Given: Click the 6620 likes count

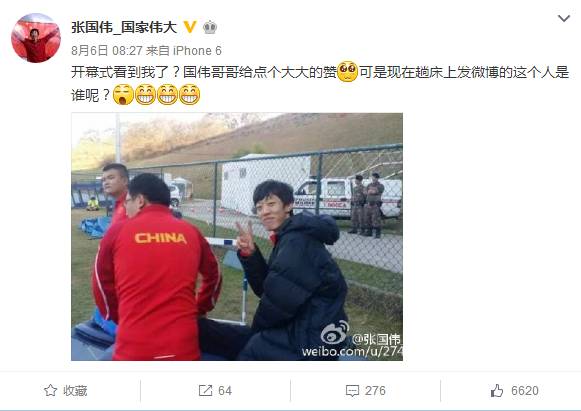Looking at the screenshot, I should [x=525, y=391].
